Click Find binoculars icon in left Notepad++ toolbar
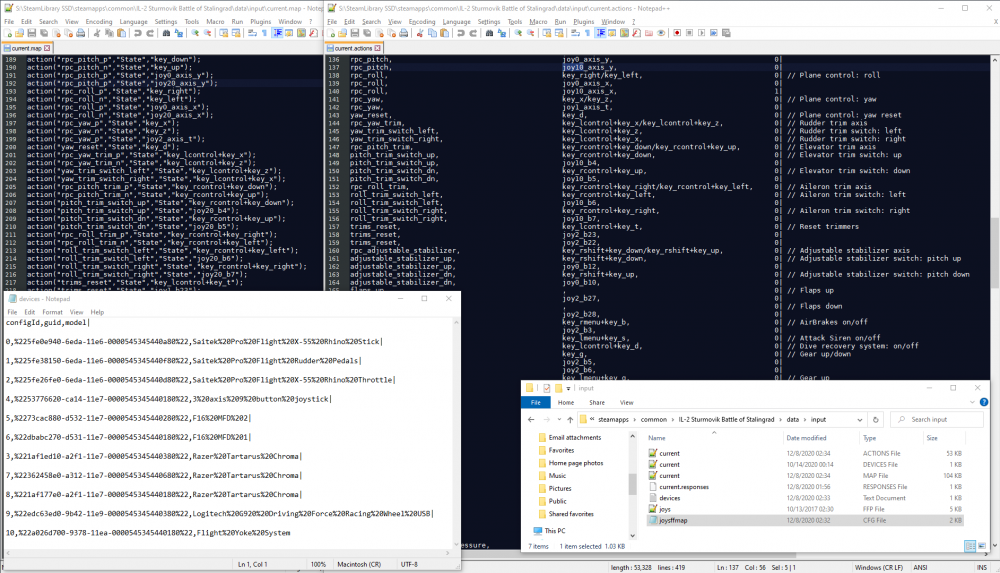Image resolution: width=1000 pixels, height=573 pixels. 167,32
